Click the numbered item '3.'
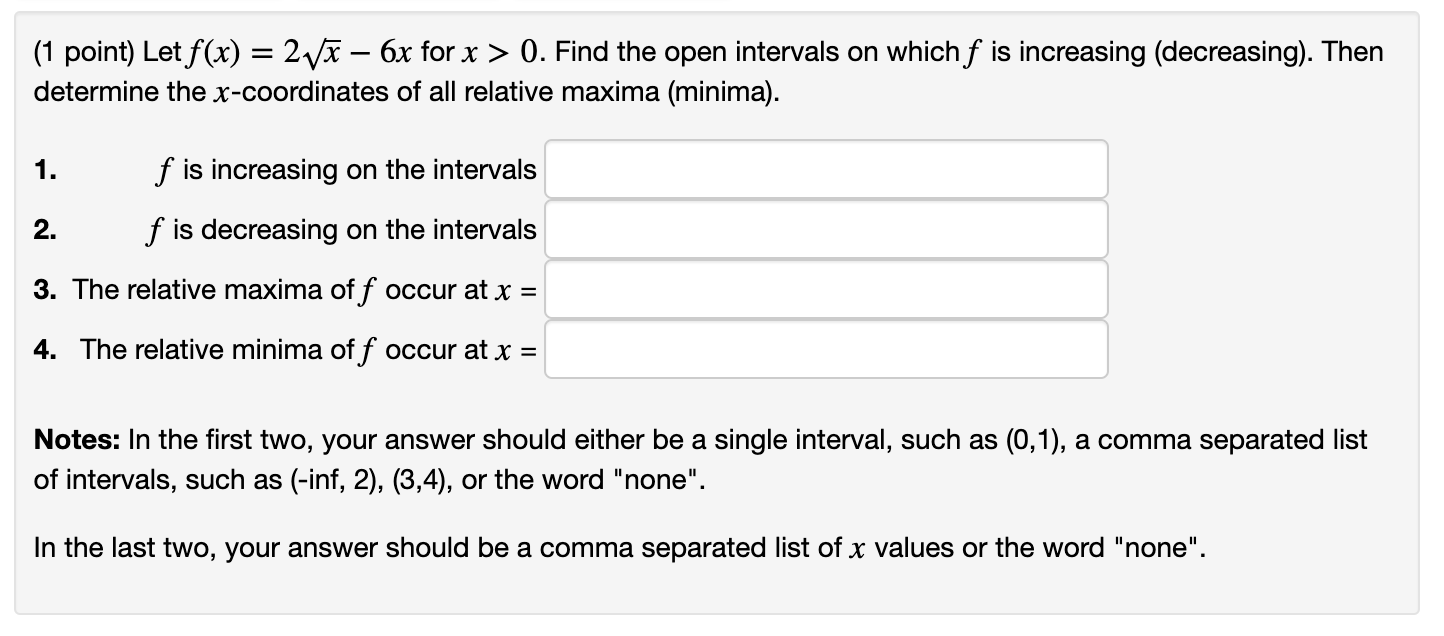 (41, 290)
